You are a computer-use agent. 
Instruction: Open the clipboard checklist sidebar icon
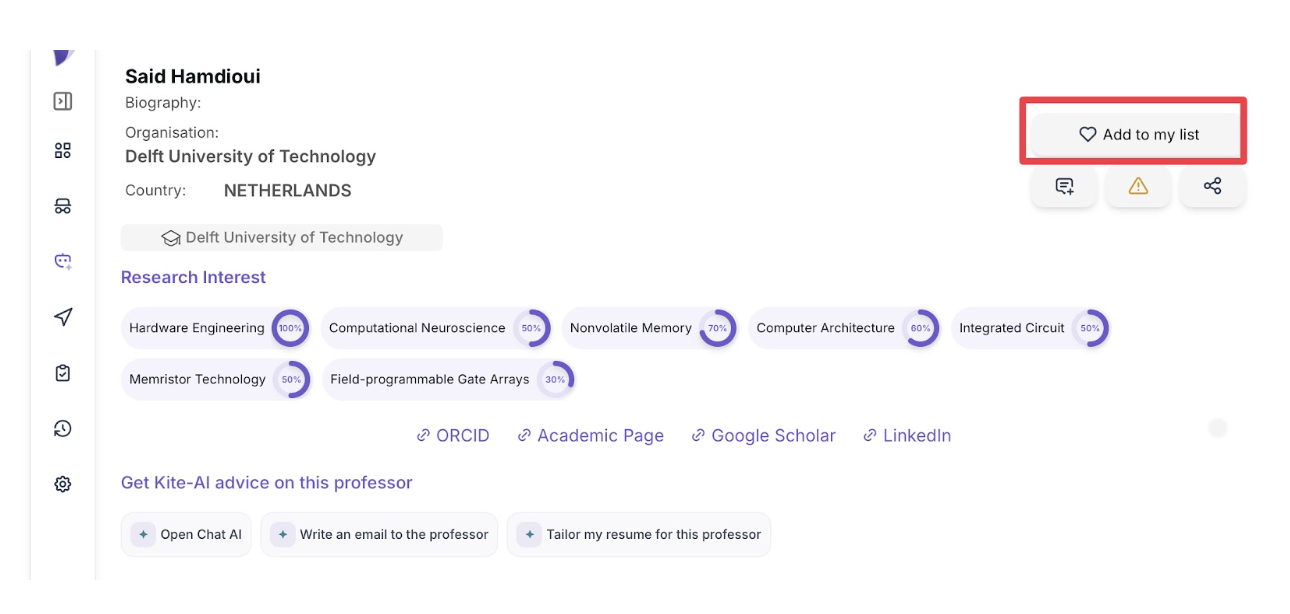(63, 373)
